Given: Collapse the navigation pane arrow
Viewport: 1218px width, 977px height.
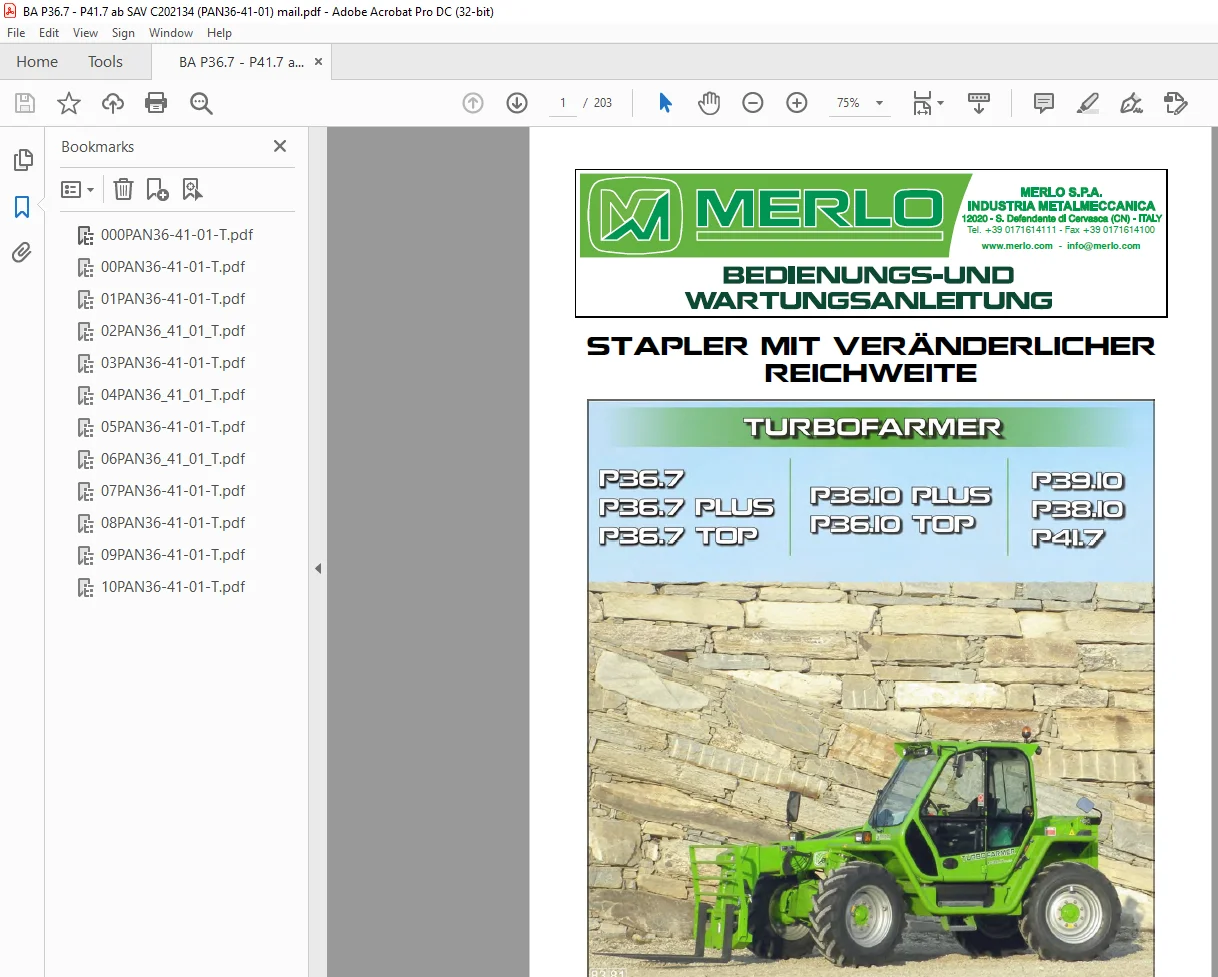Looking at the screenshot, I should (318, 568).
